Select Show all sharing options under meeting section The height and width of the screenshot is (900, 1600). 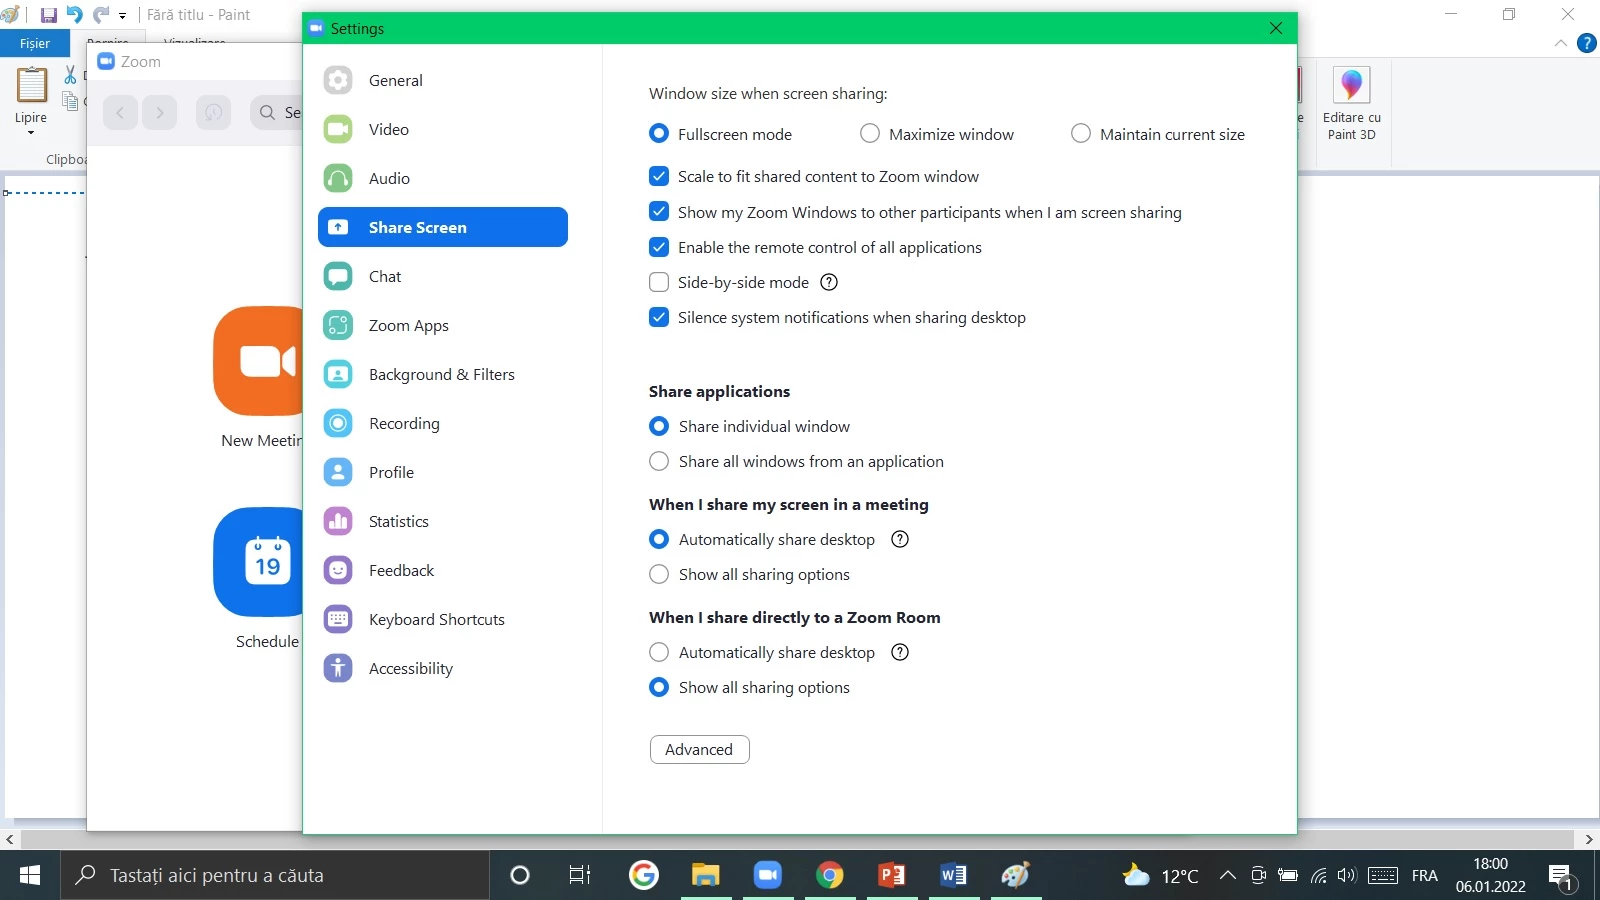[x=659, y=574]
